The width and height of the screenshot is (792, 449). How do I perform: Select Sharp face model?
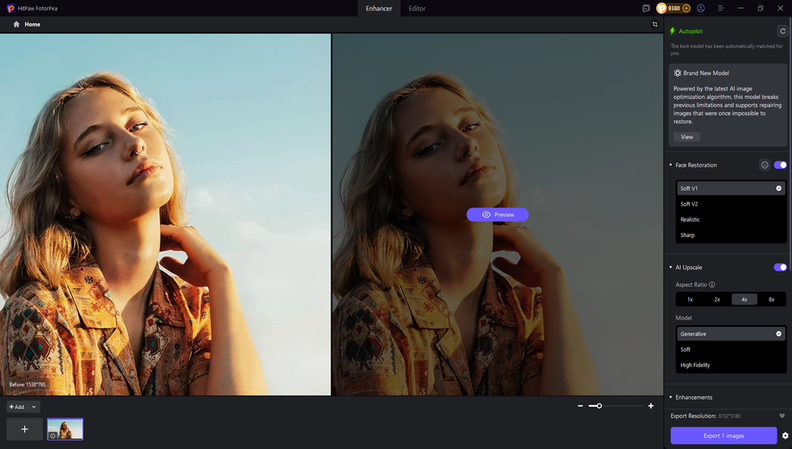point(730,235)
